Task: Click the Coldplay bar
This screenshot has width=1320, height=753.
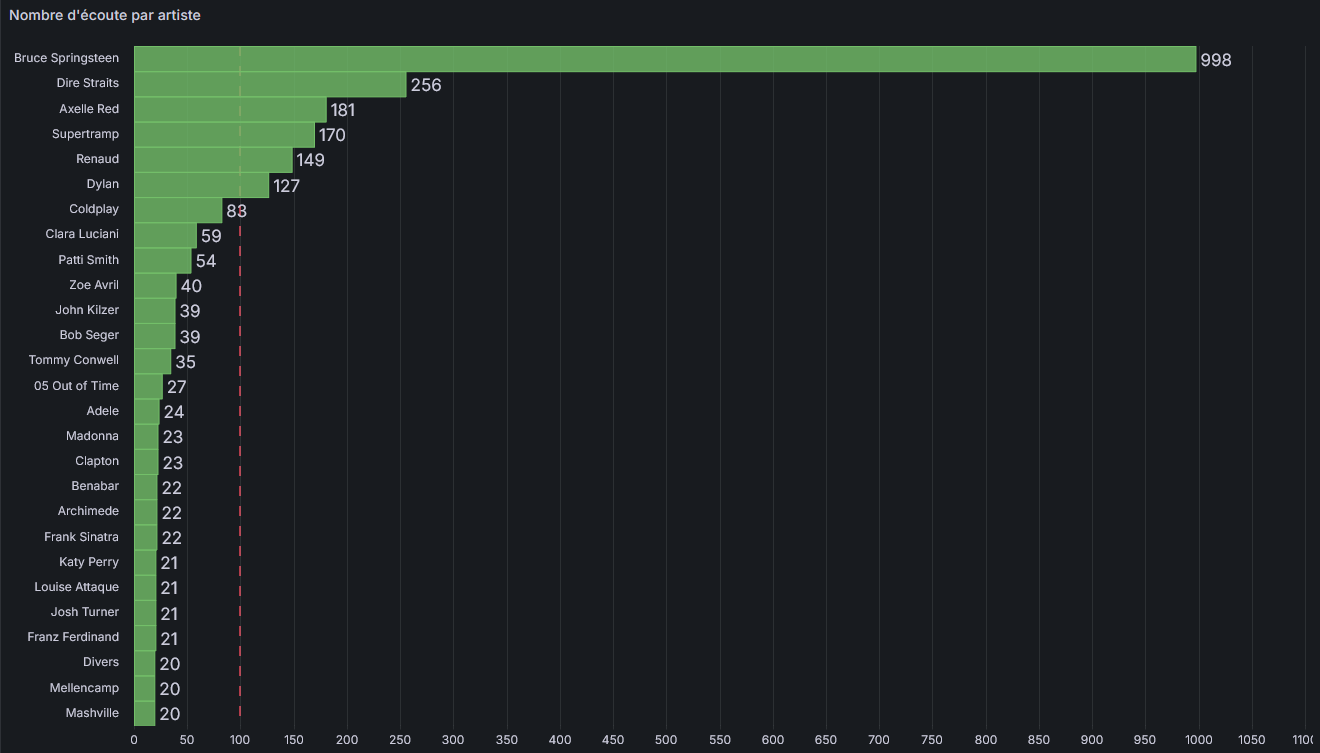Action: click(178, 210)
